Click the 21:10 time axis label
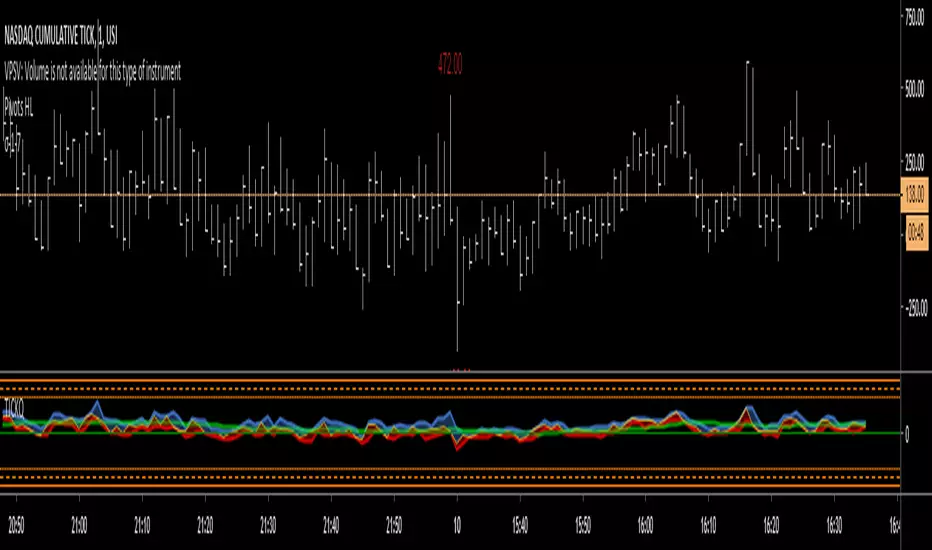The image size is (932, 550). click(142, 526)
